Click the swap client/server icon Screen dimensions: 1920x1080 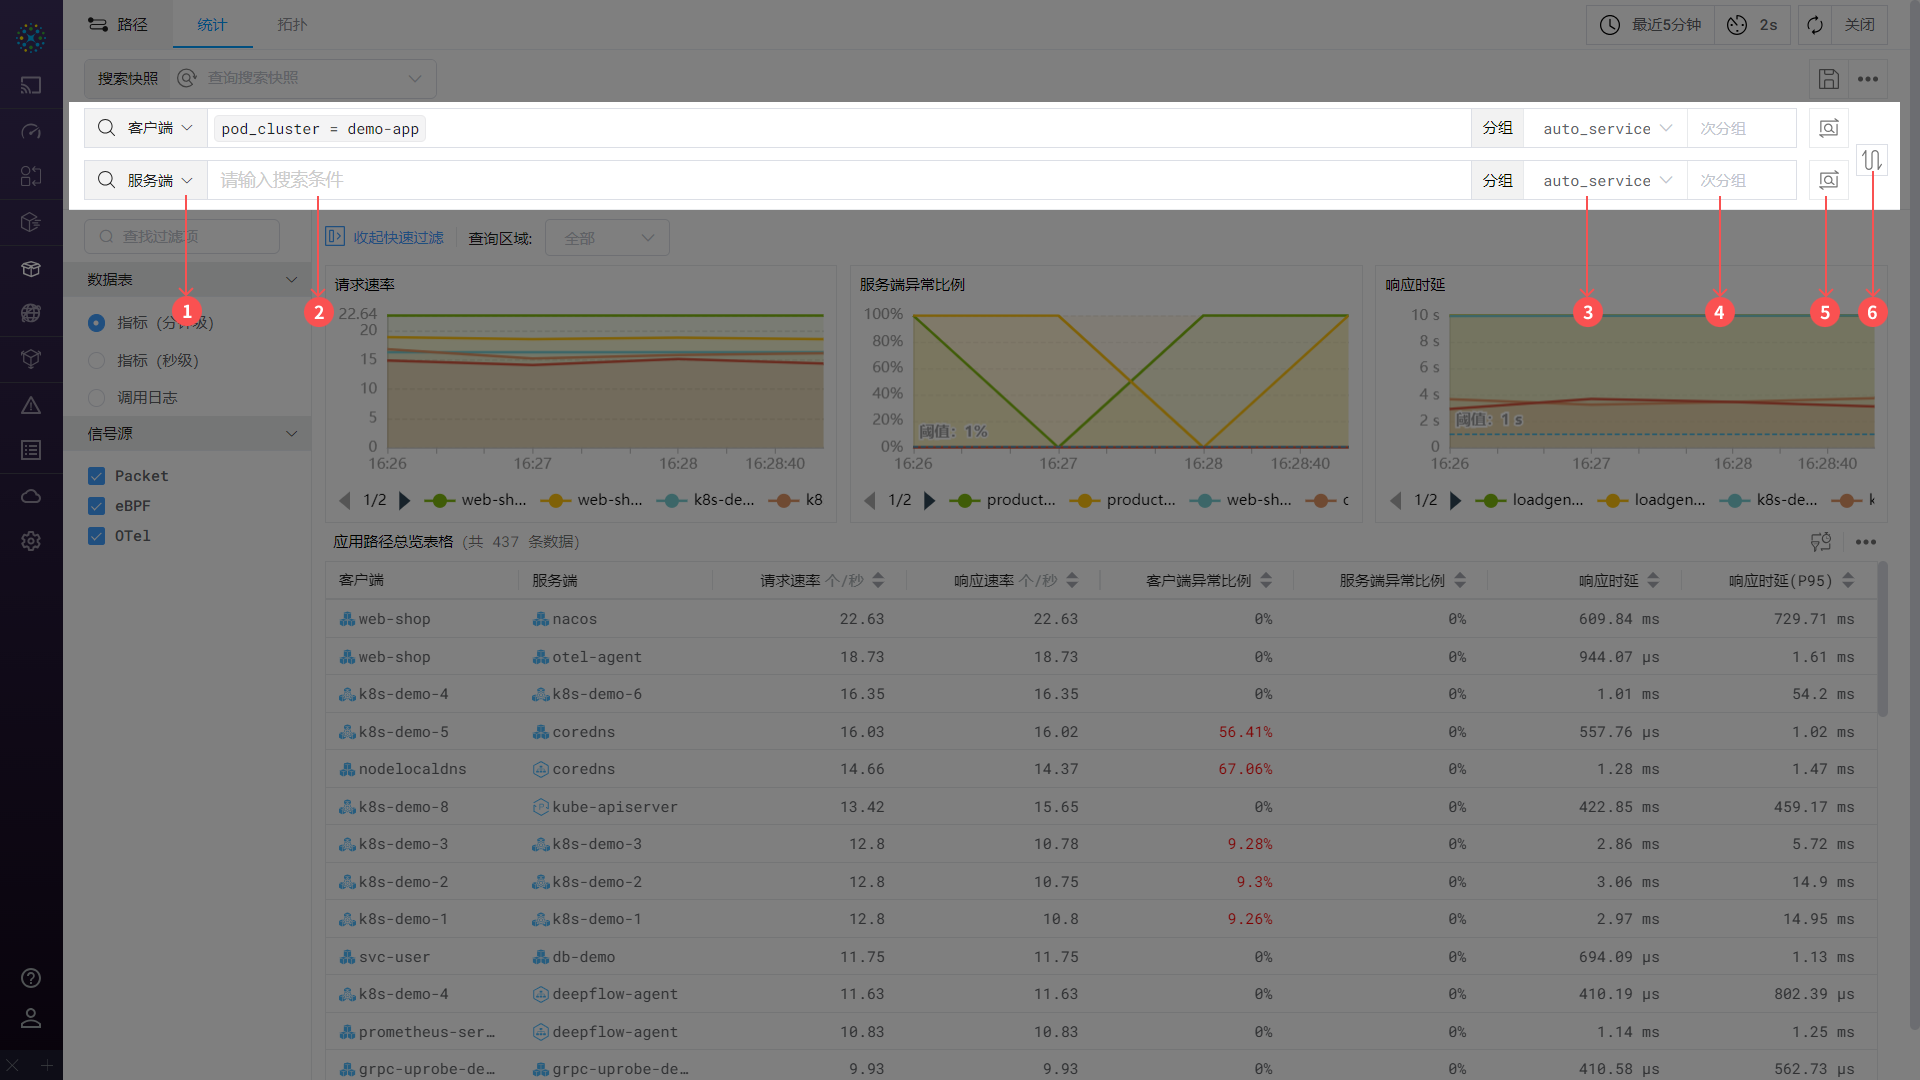click(x=1872, y=160)
